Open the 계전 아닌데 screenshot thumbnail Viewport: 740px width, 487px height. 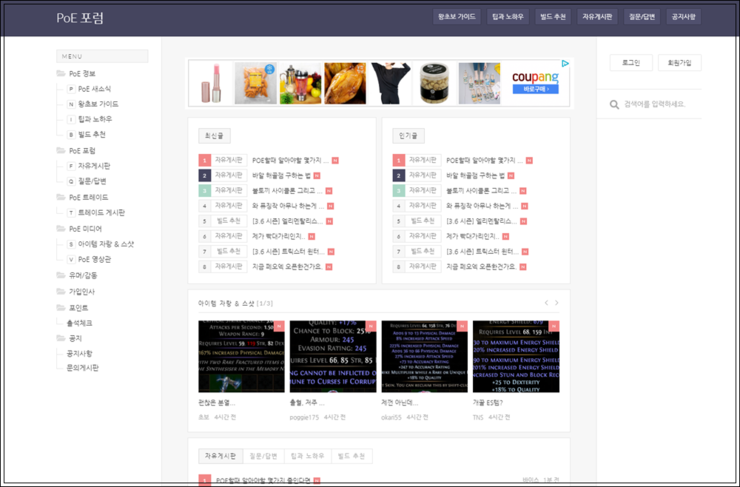424,357
